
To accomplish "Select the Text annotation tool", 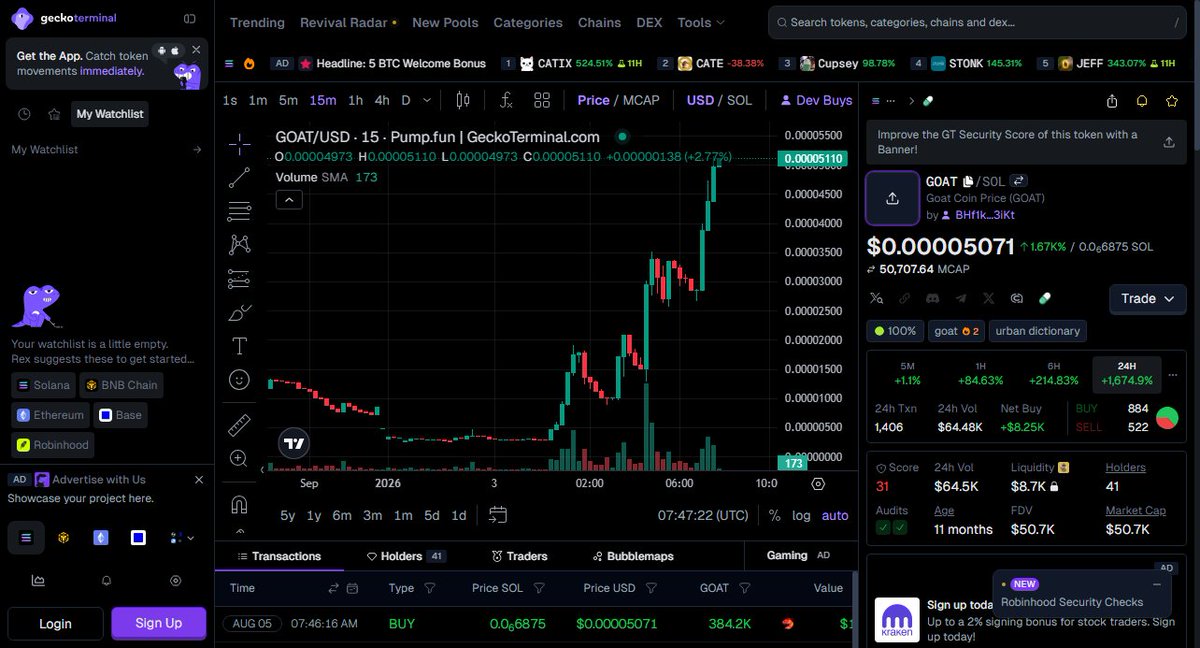I will pos(239,346).
